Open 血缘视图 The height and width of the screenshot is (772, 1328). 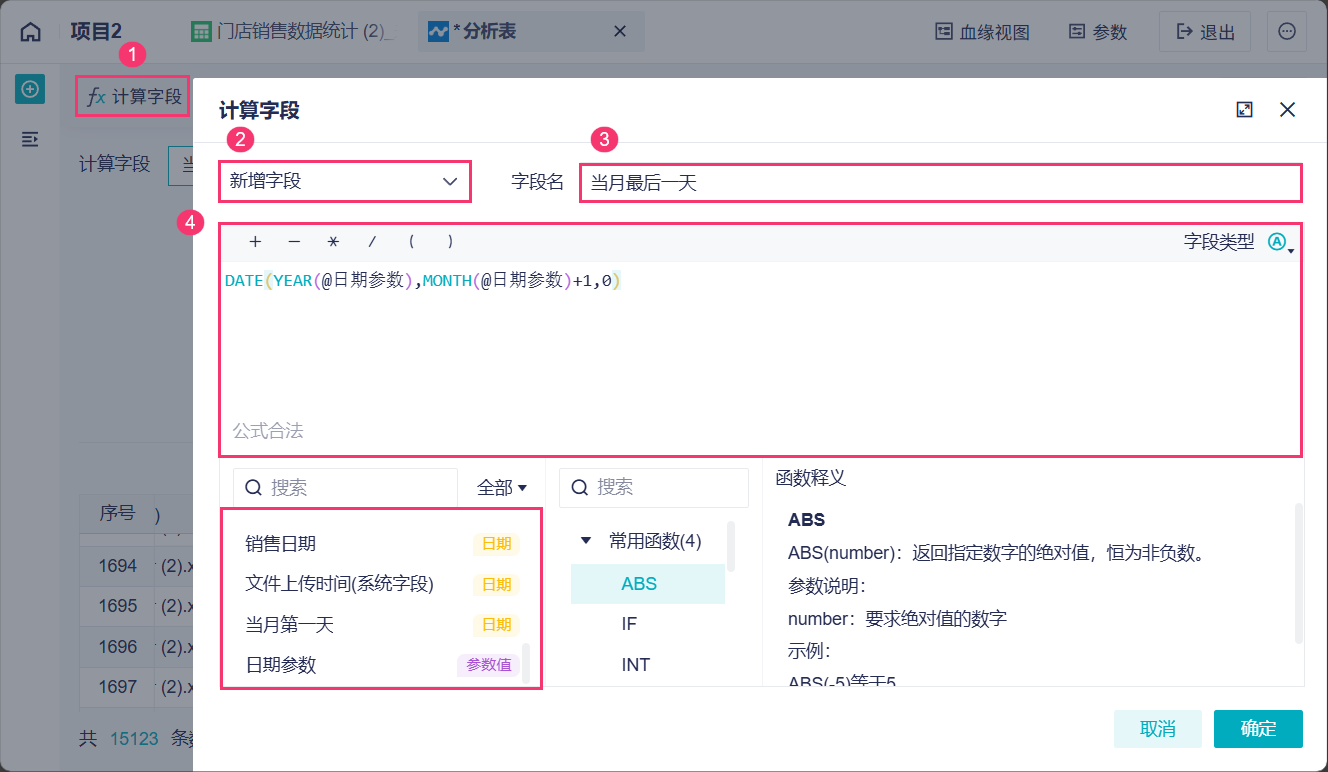(982, 32)
